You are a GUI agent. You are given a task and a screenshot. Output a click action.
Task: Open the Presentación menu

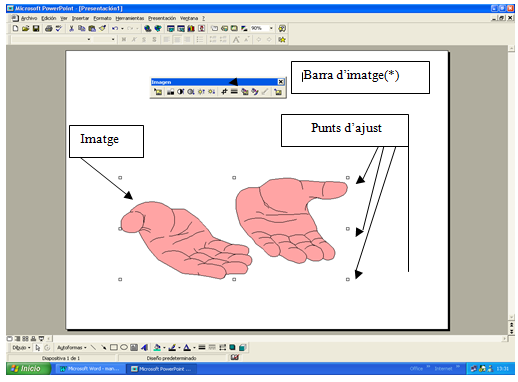coord(162,18)
